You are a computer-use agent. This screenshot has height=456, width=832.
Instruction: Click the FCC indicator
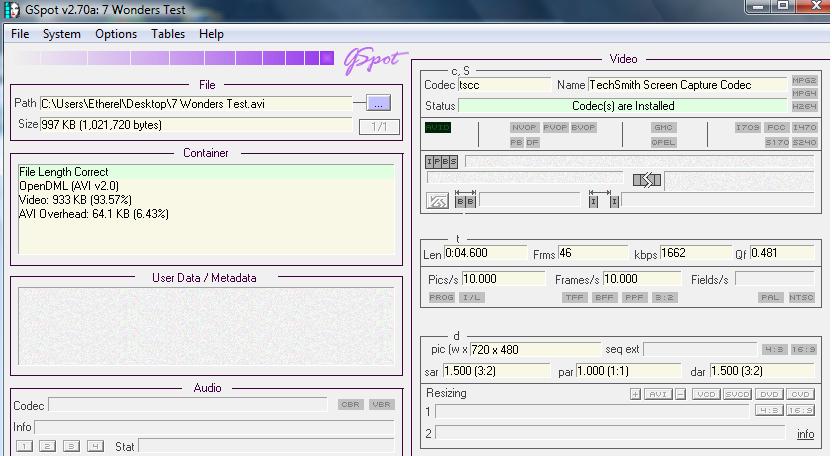pyautogui.click(x=776, y=127)
